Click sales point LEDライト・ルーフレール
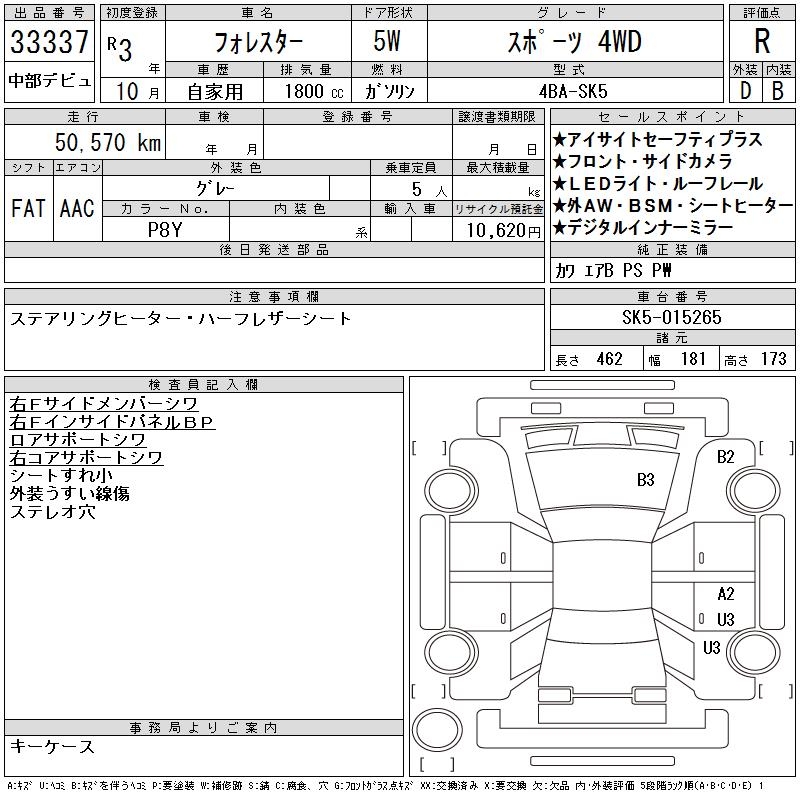Image resolution: width=800 pixels, height=800 pixels. click(658, 183)
